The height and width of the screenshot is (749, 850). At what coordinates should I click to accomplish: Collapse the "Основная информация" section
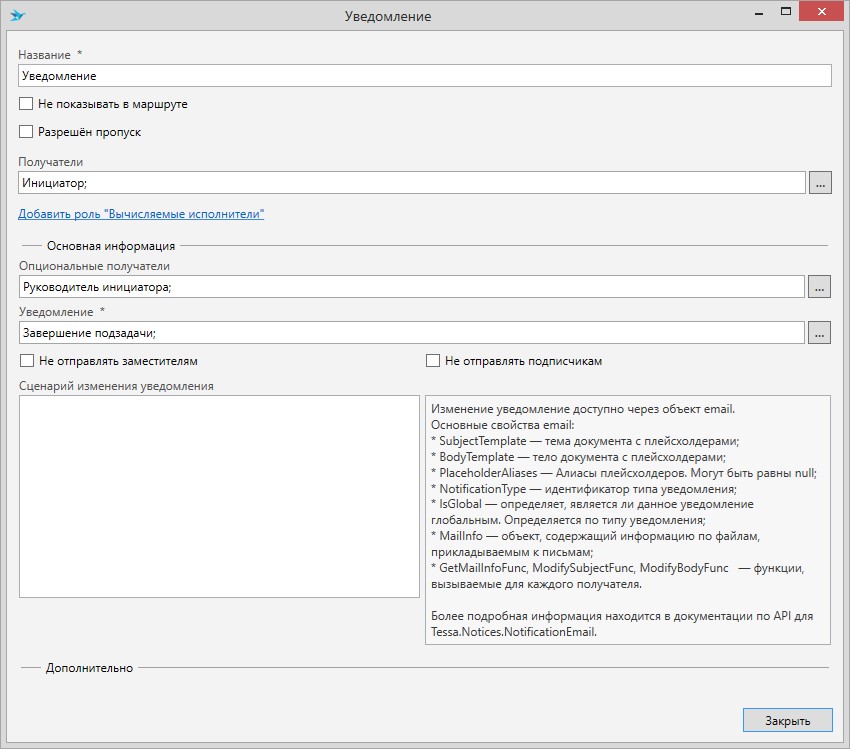110,246
